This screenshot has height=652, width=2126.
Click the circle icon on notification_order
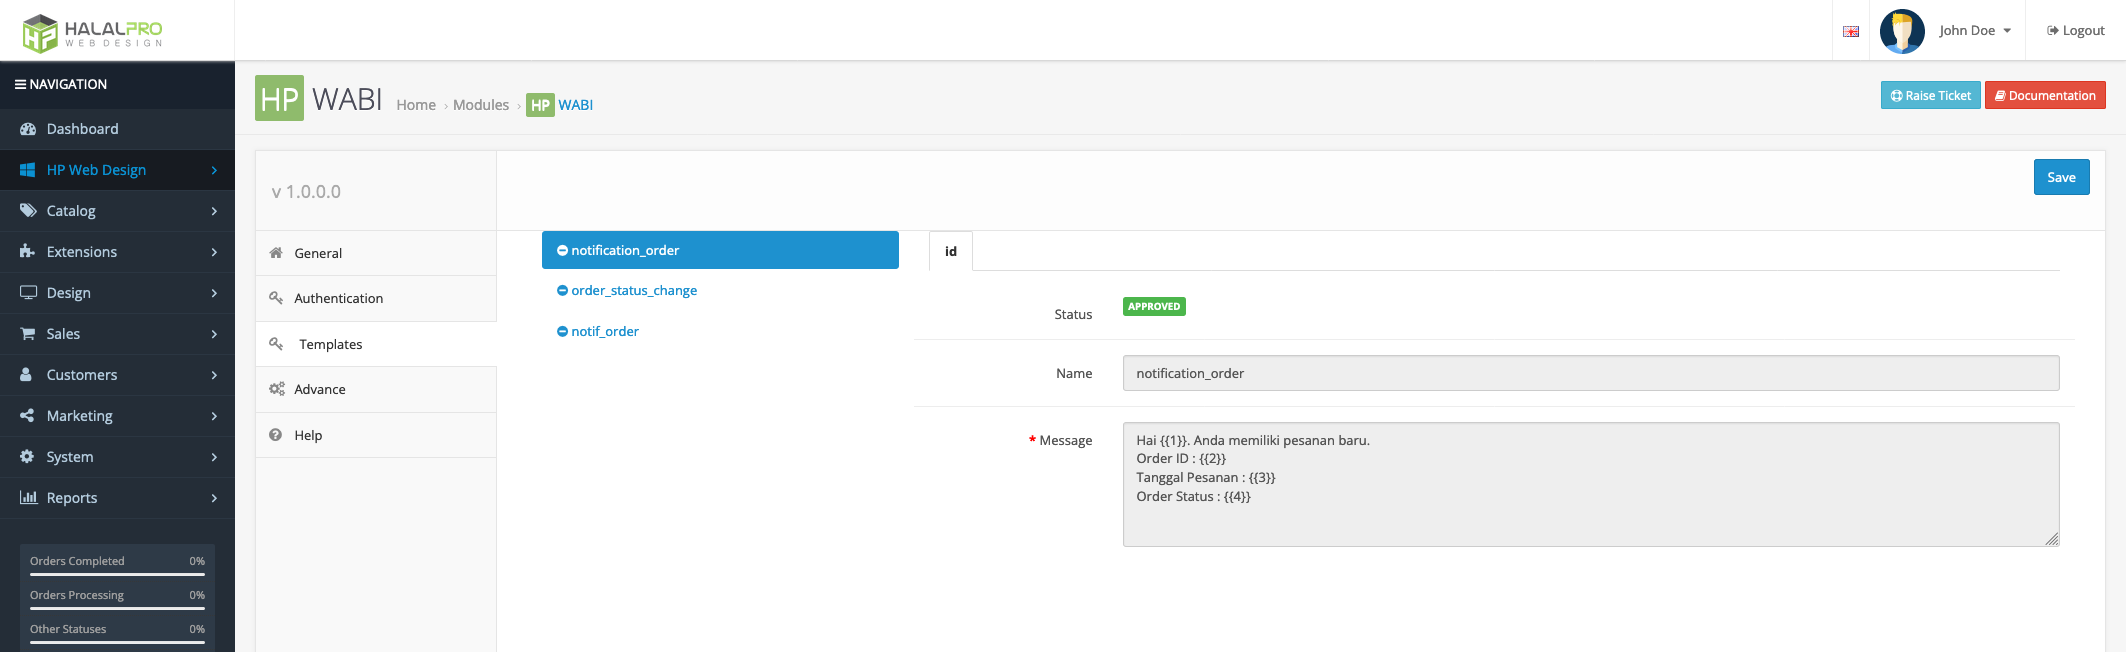(562, 251)
